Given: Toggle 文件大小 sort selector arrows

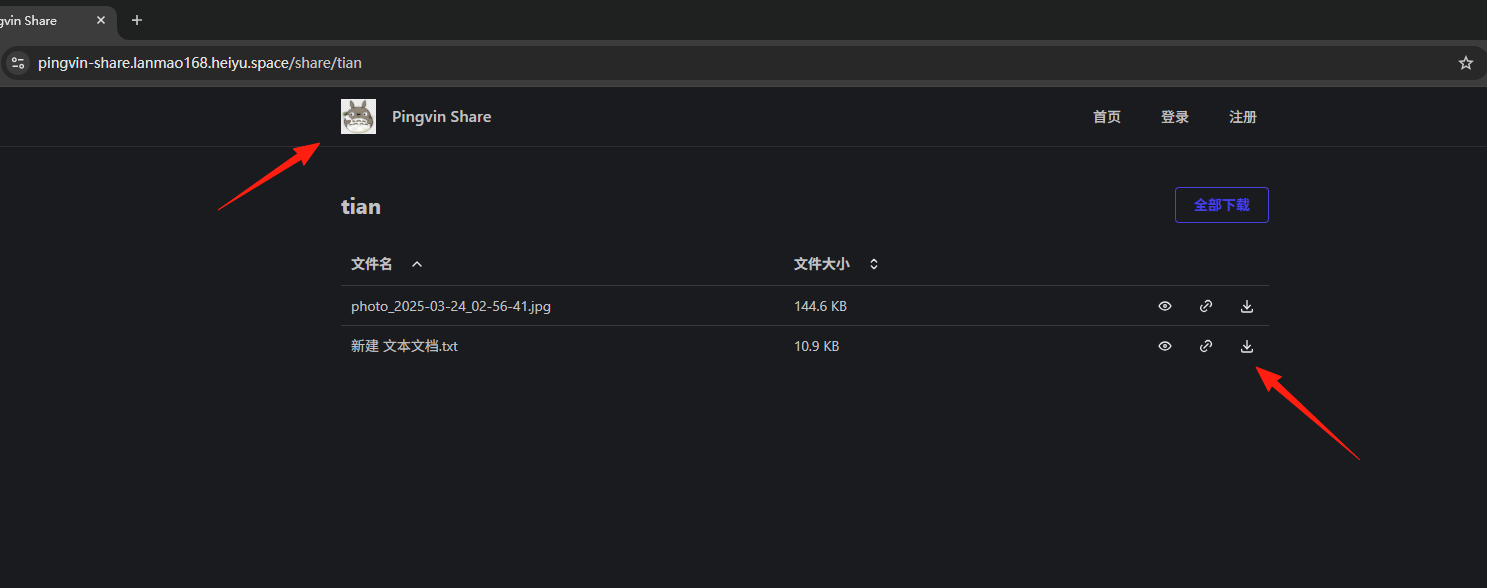Looking at the screenshot, I should [x=874, y=264].
